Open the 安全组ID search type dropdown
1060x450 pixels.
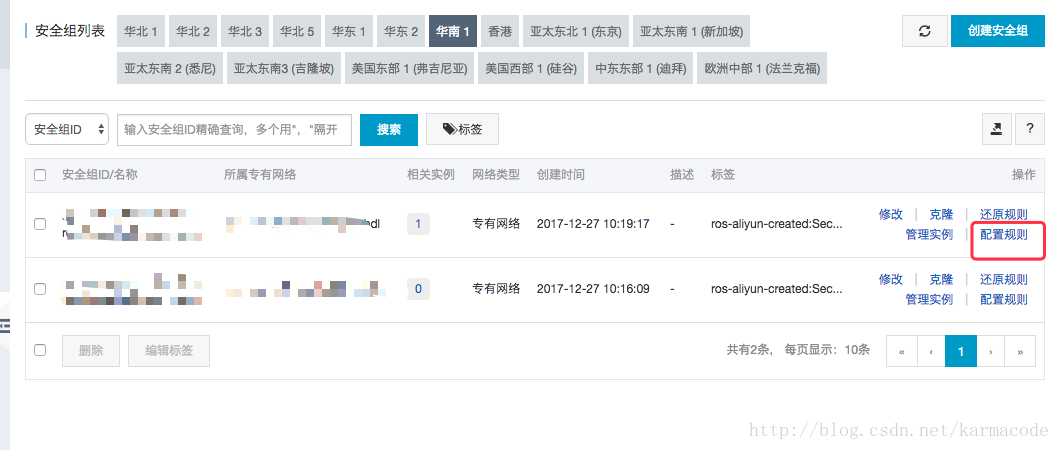tap(67, 129)
